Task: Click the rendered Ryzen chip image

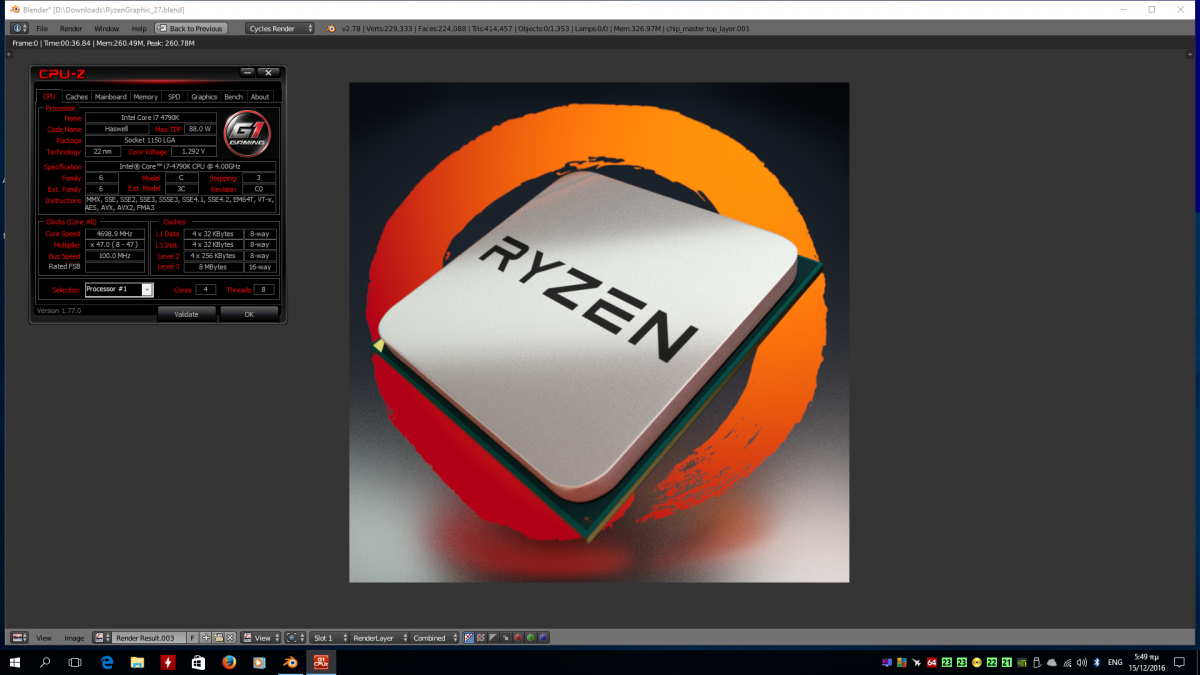Action: [598, 332]
